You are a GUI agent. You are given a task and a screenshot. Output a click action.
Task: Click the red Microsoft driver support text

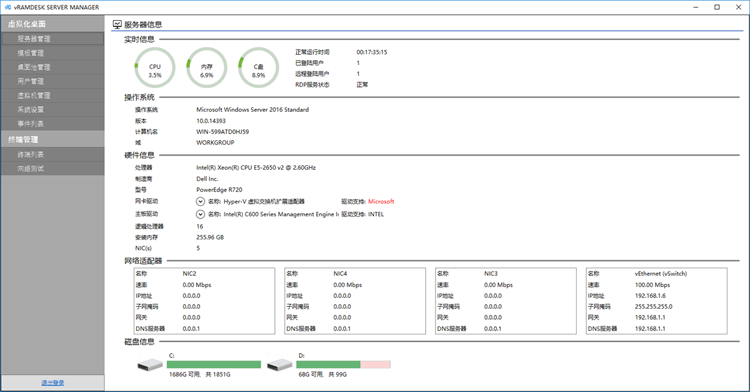(381, 202)
